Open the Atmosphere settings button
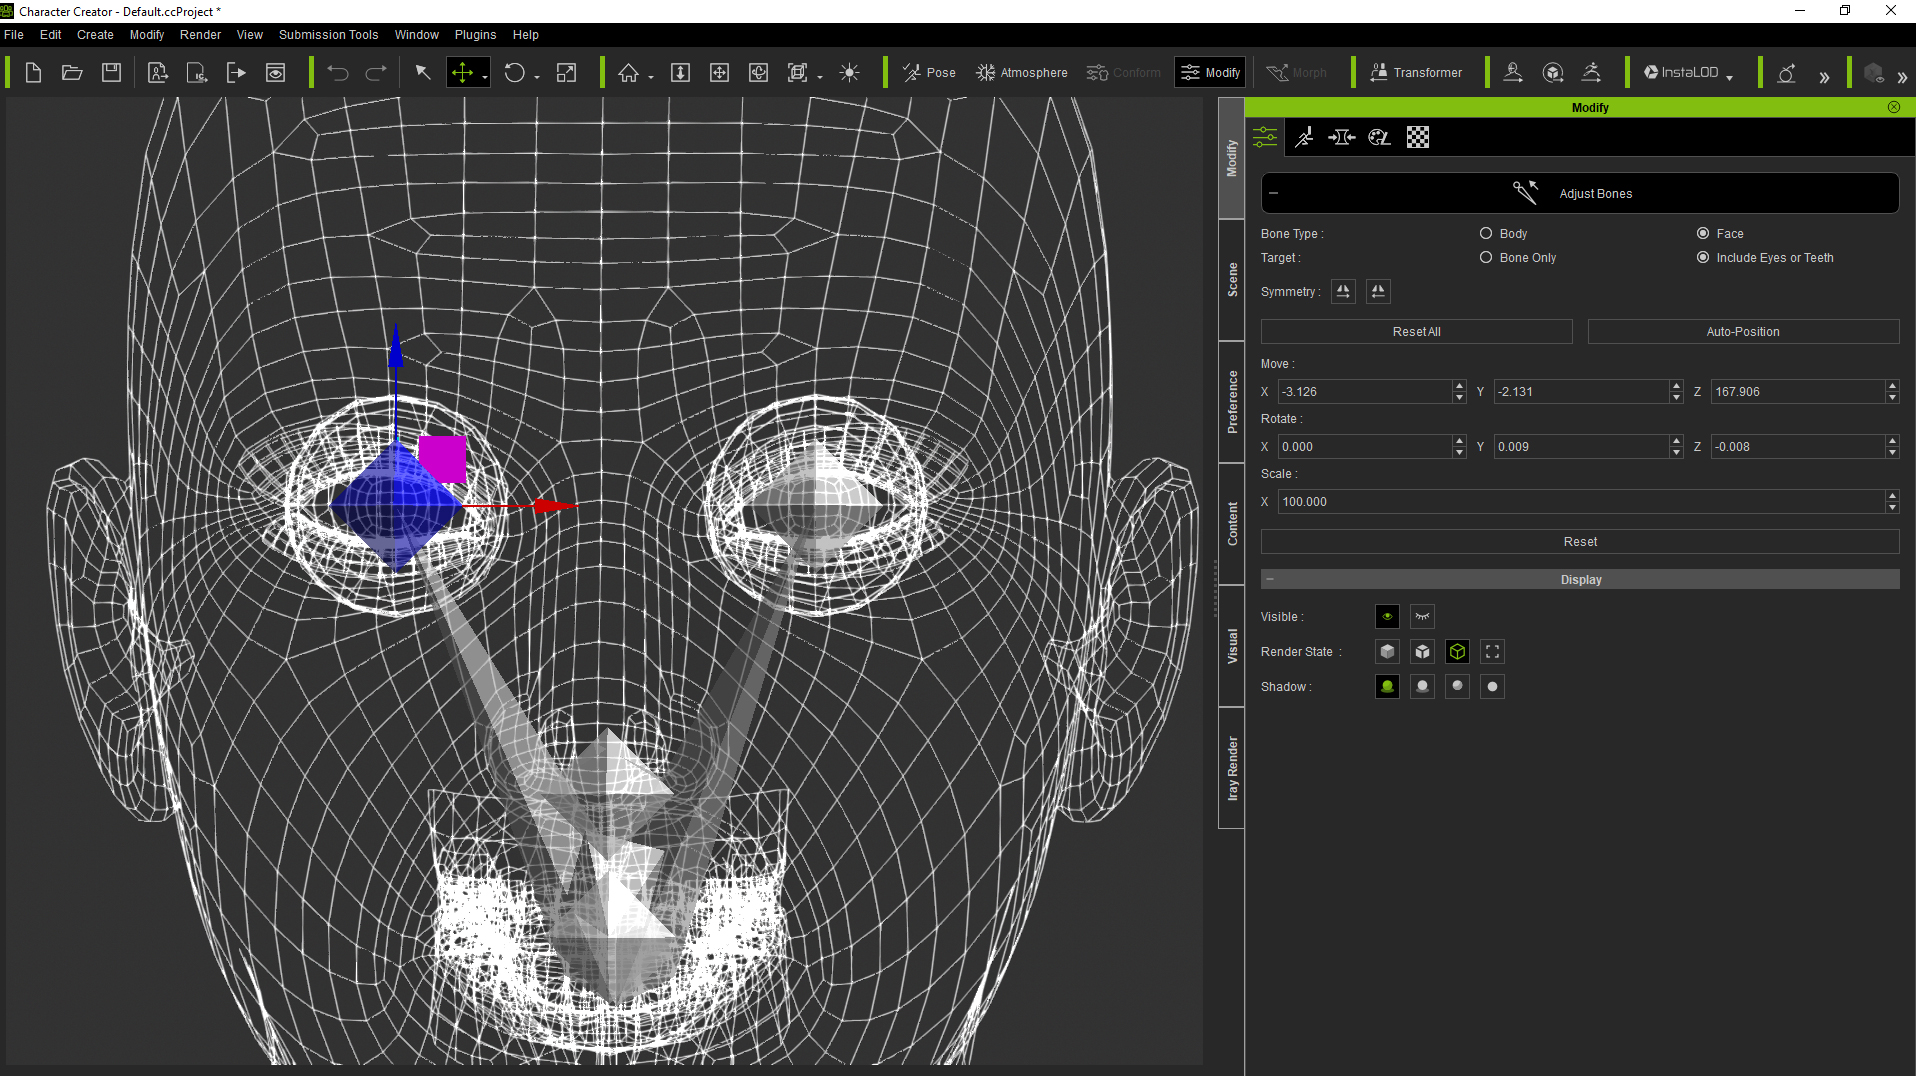The height and width of the screenshot is (1076, 1916). click(1022, 72)
